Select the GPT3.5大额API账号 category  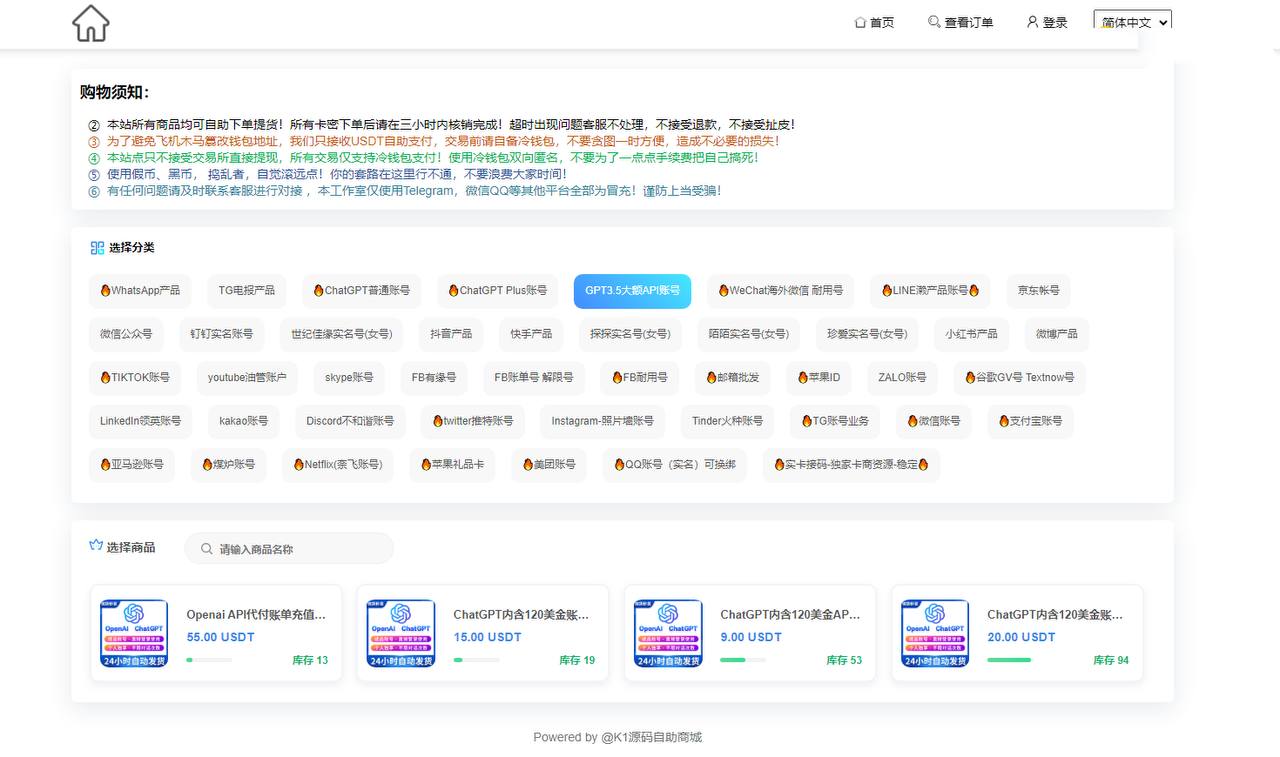pyautogui.click(x=632, y=291)
